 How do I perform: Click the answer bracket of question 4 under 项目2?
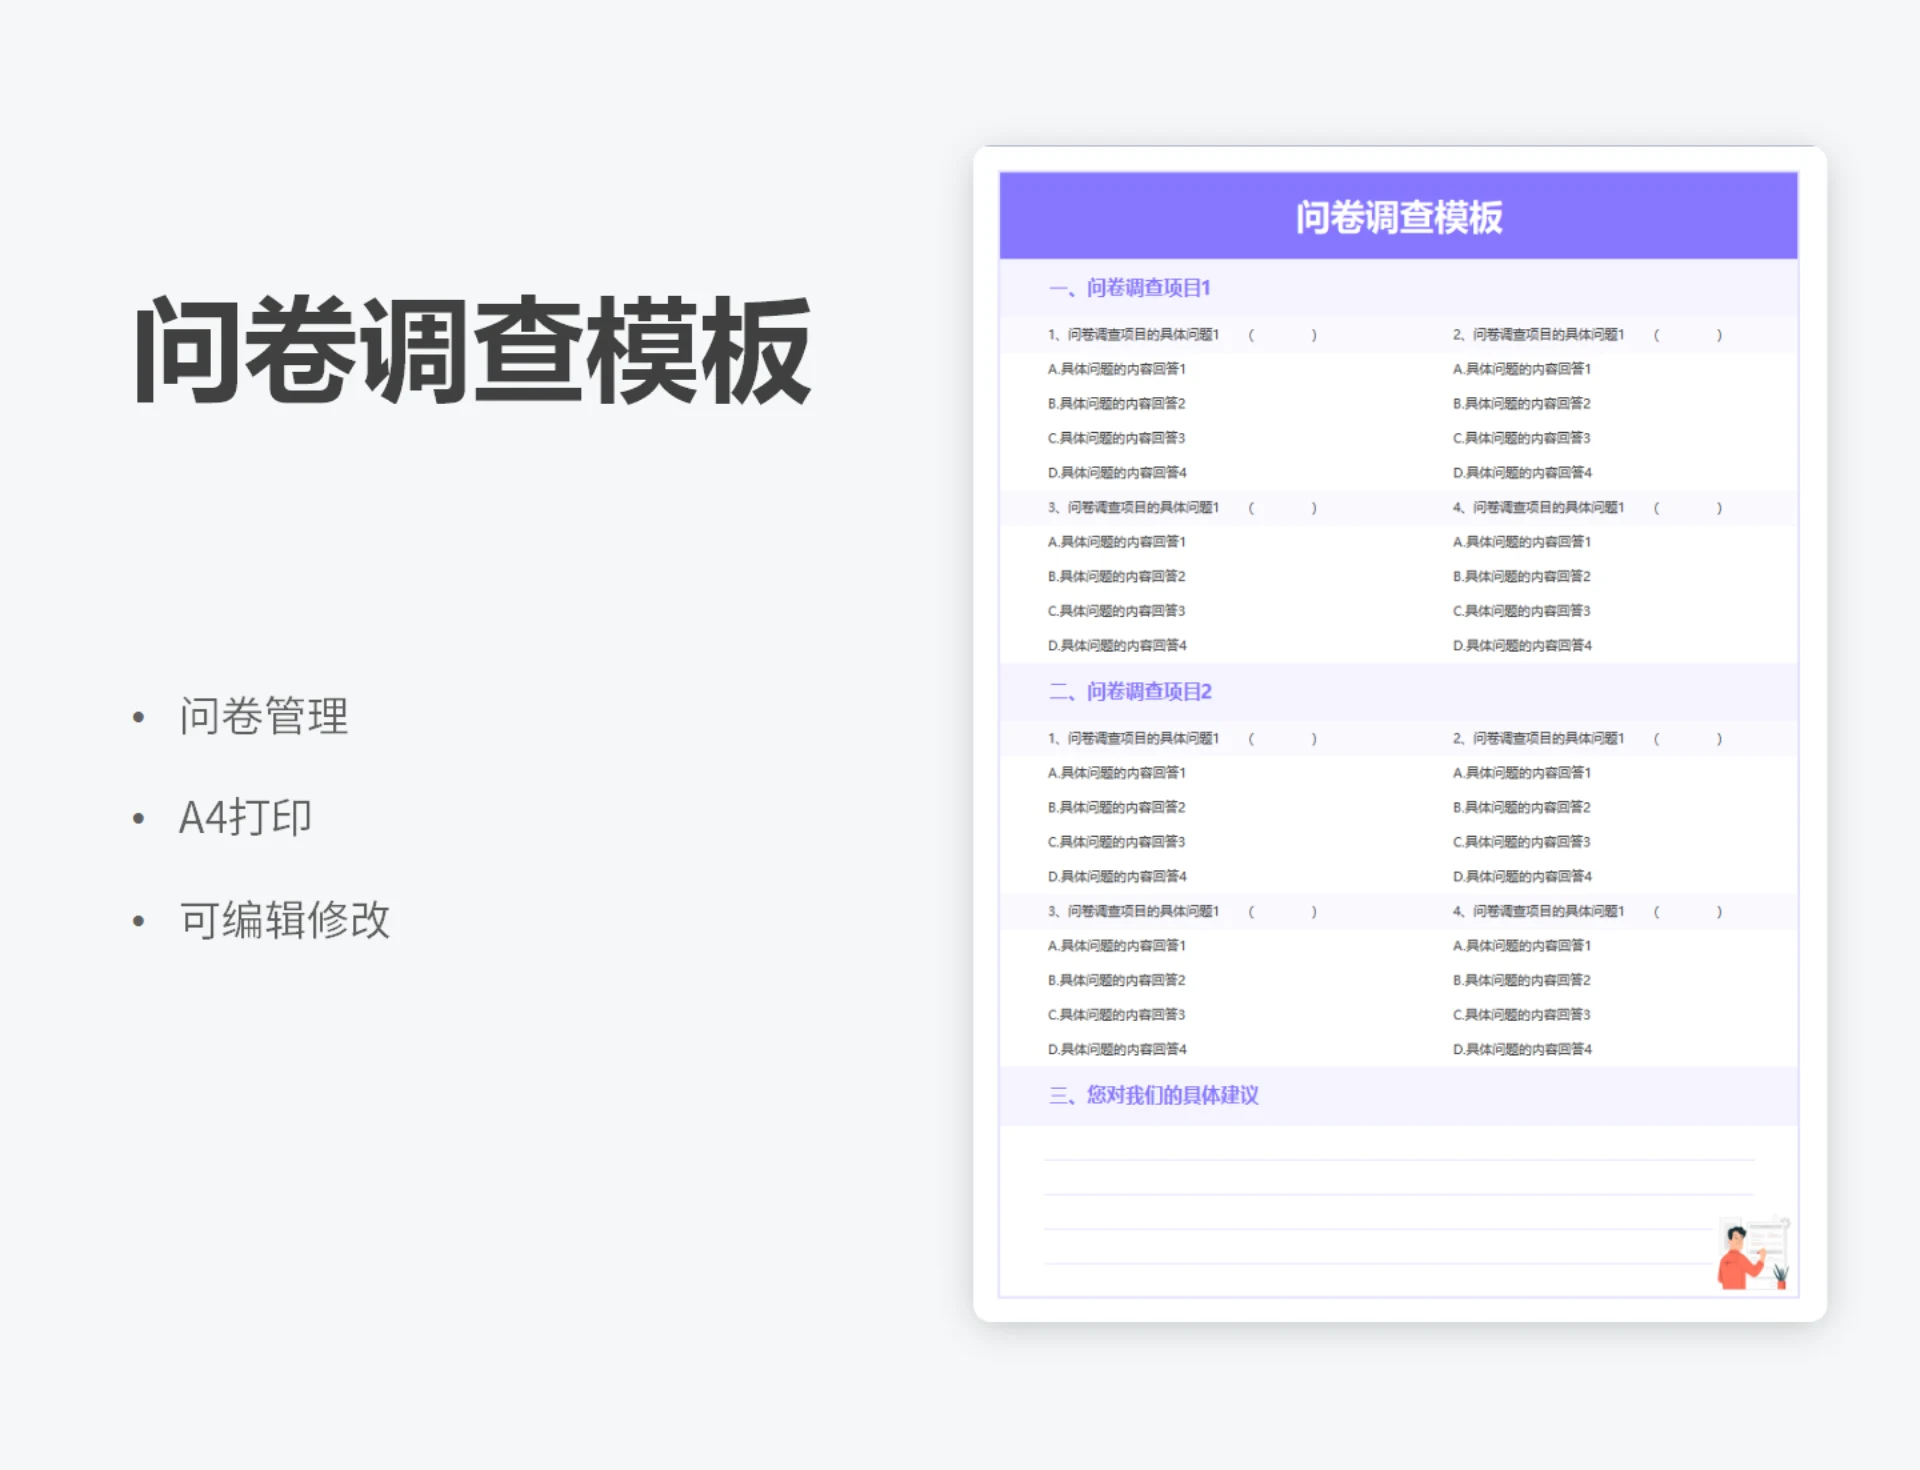(1687, 911)
